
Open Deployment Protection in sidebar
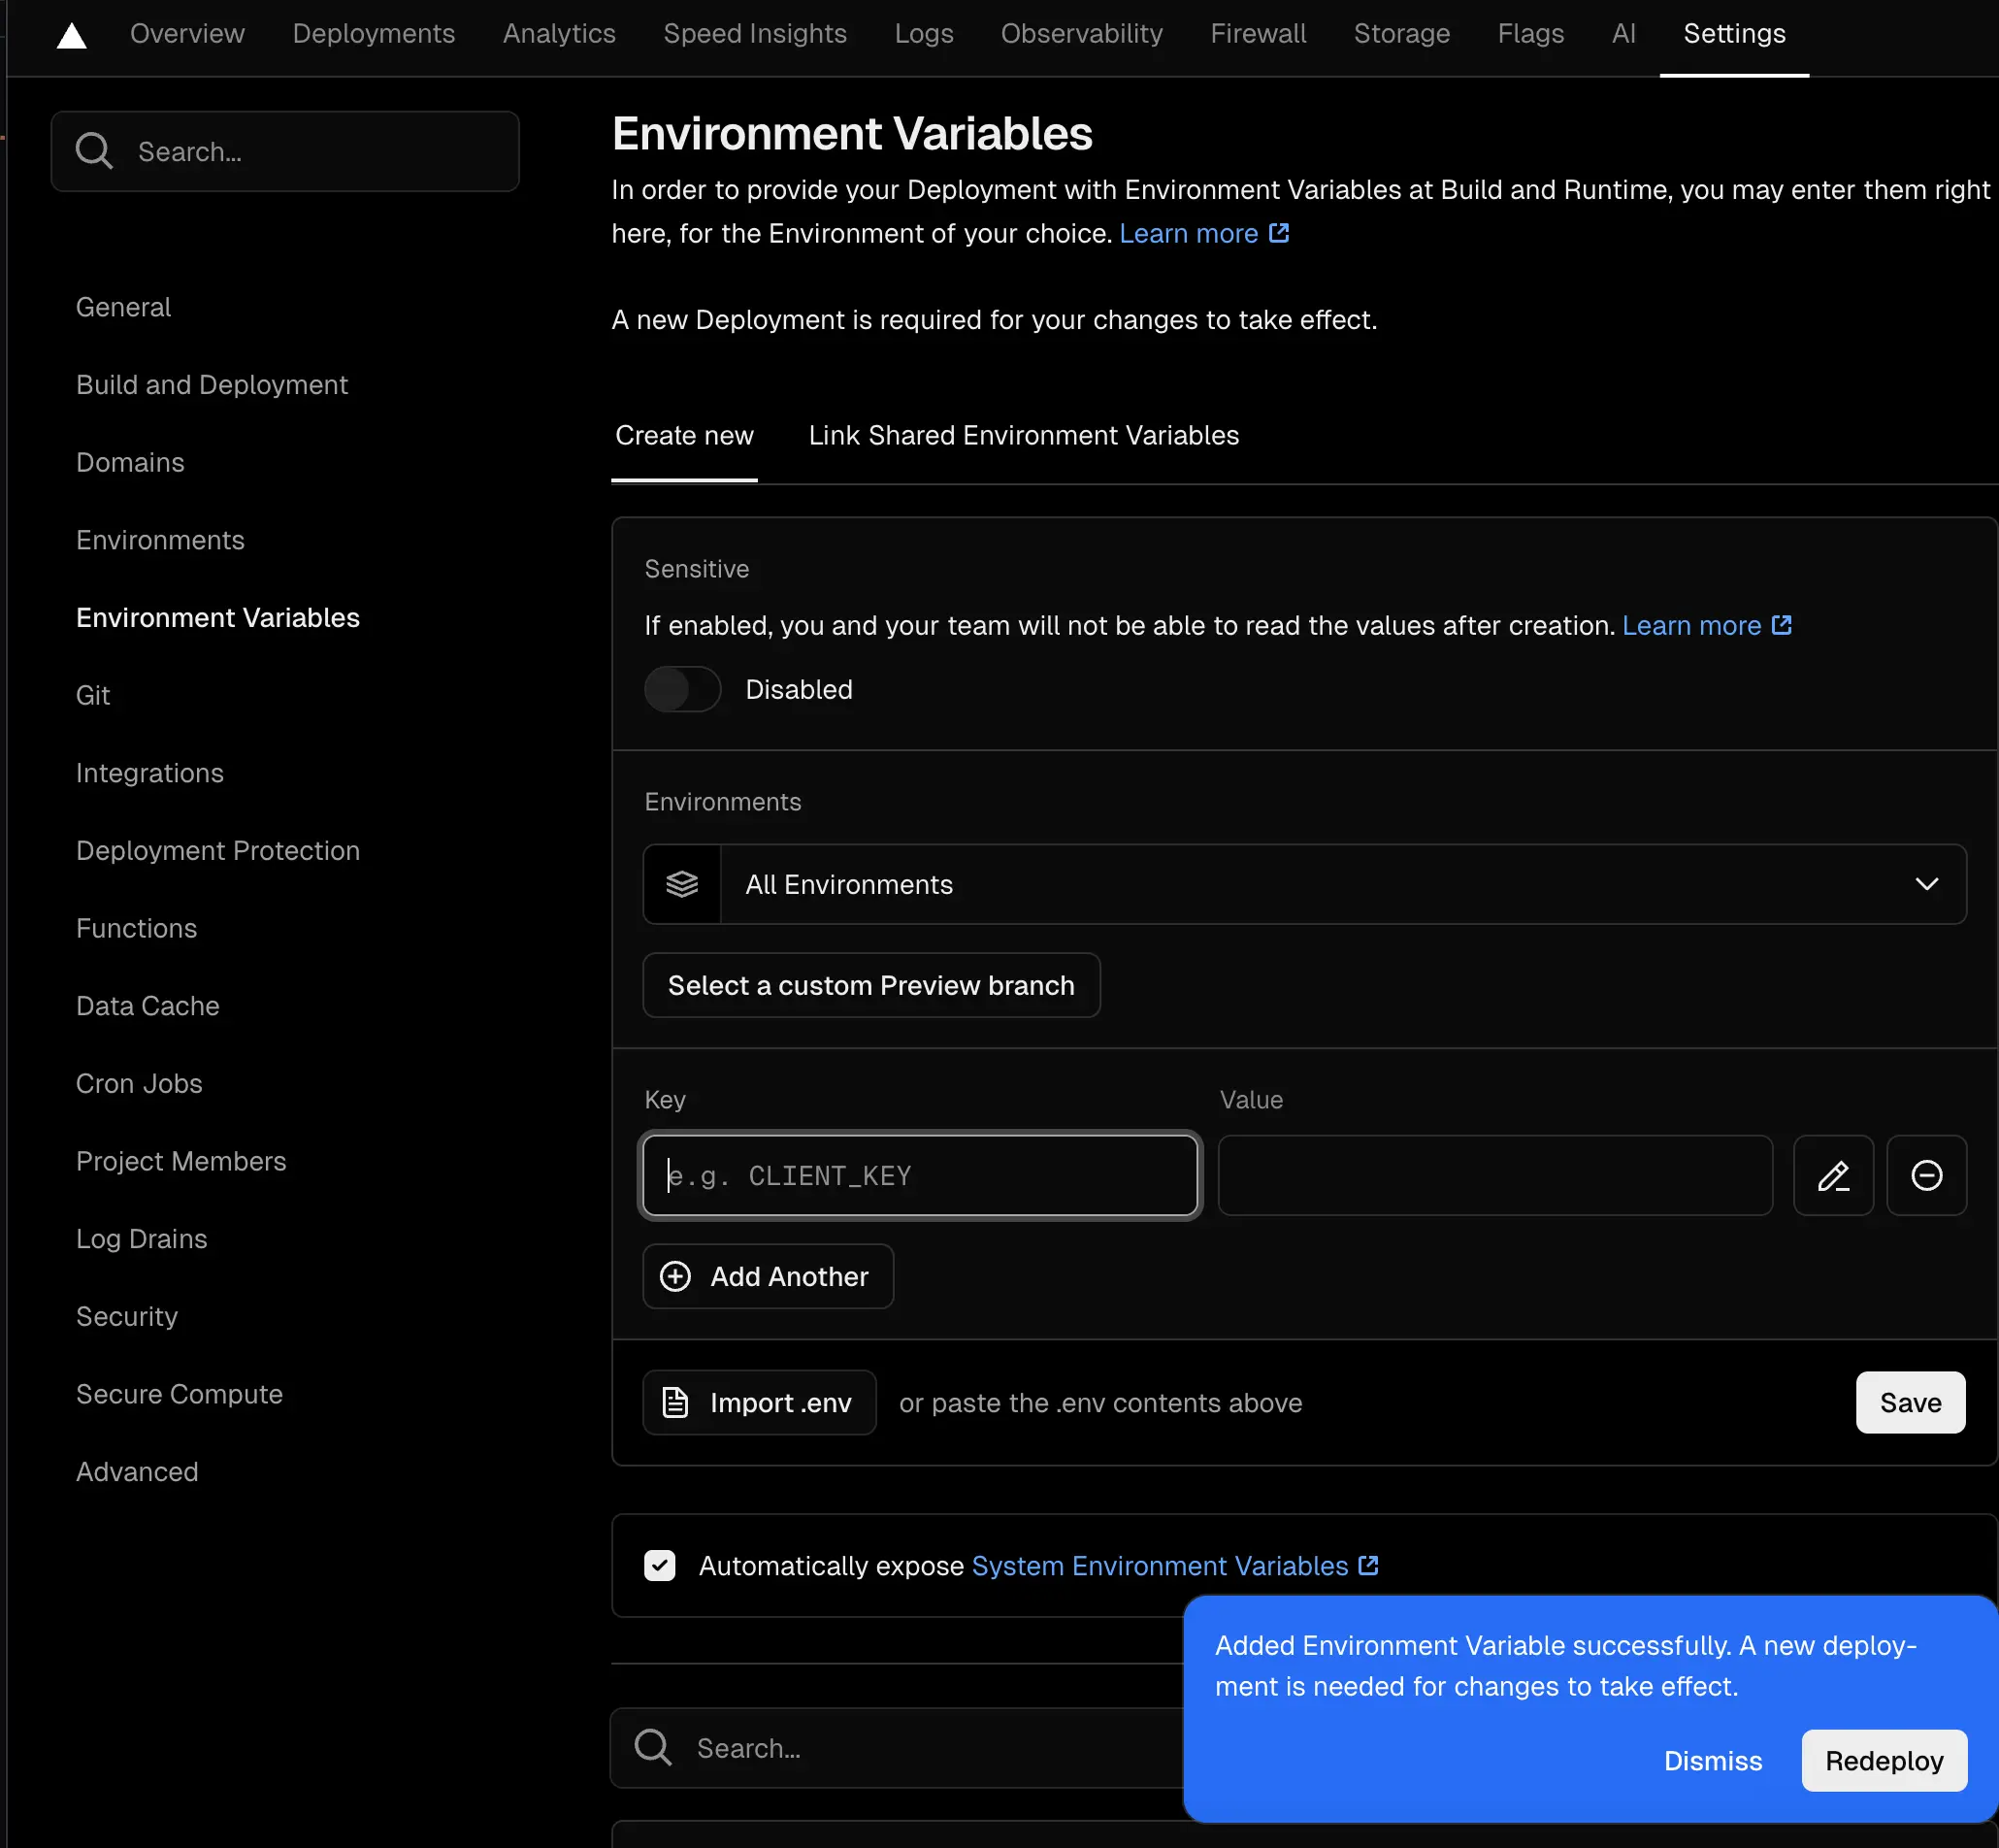[x=217, y=850]
